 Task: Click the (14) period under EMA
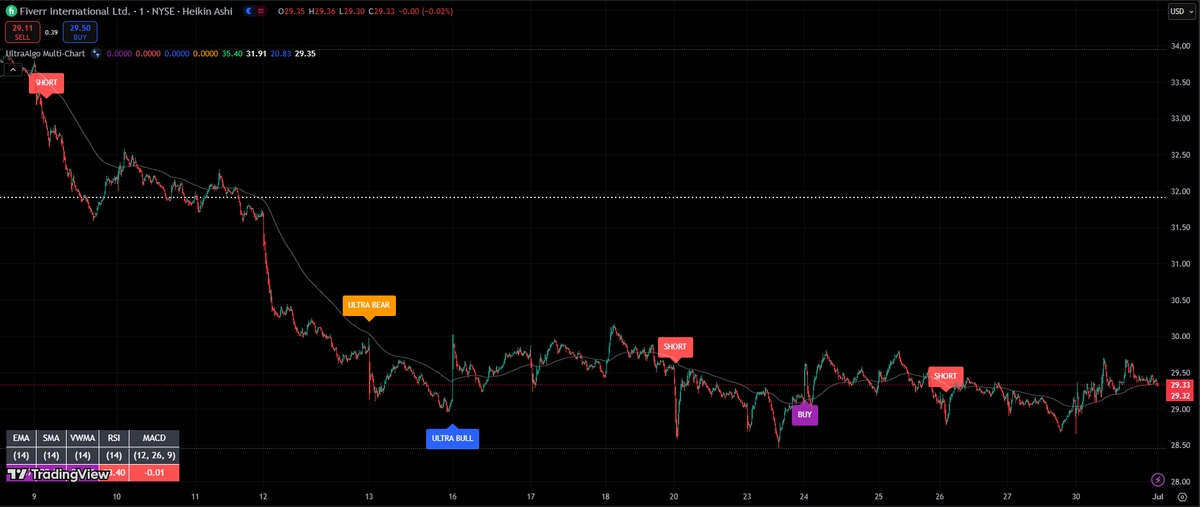21,456
